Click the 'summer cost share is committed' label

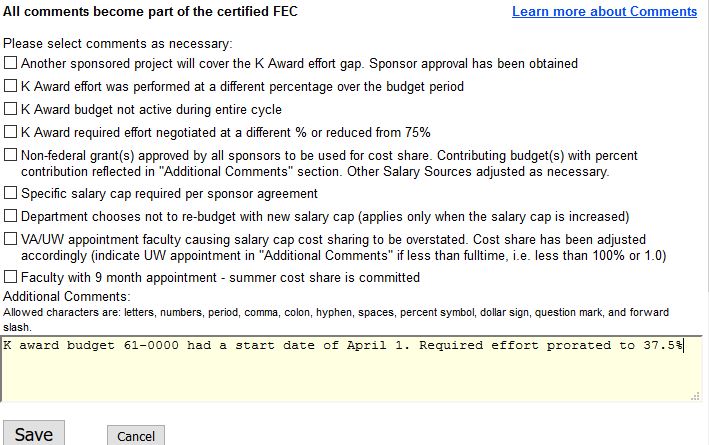click(324, 277)
